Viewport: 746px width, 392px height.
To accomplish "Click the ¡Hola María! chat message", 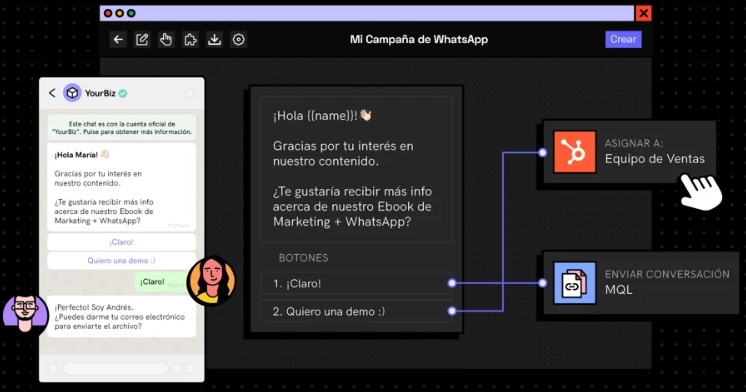I will (x=121, y=187).
